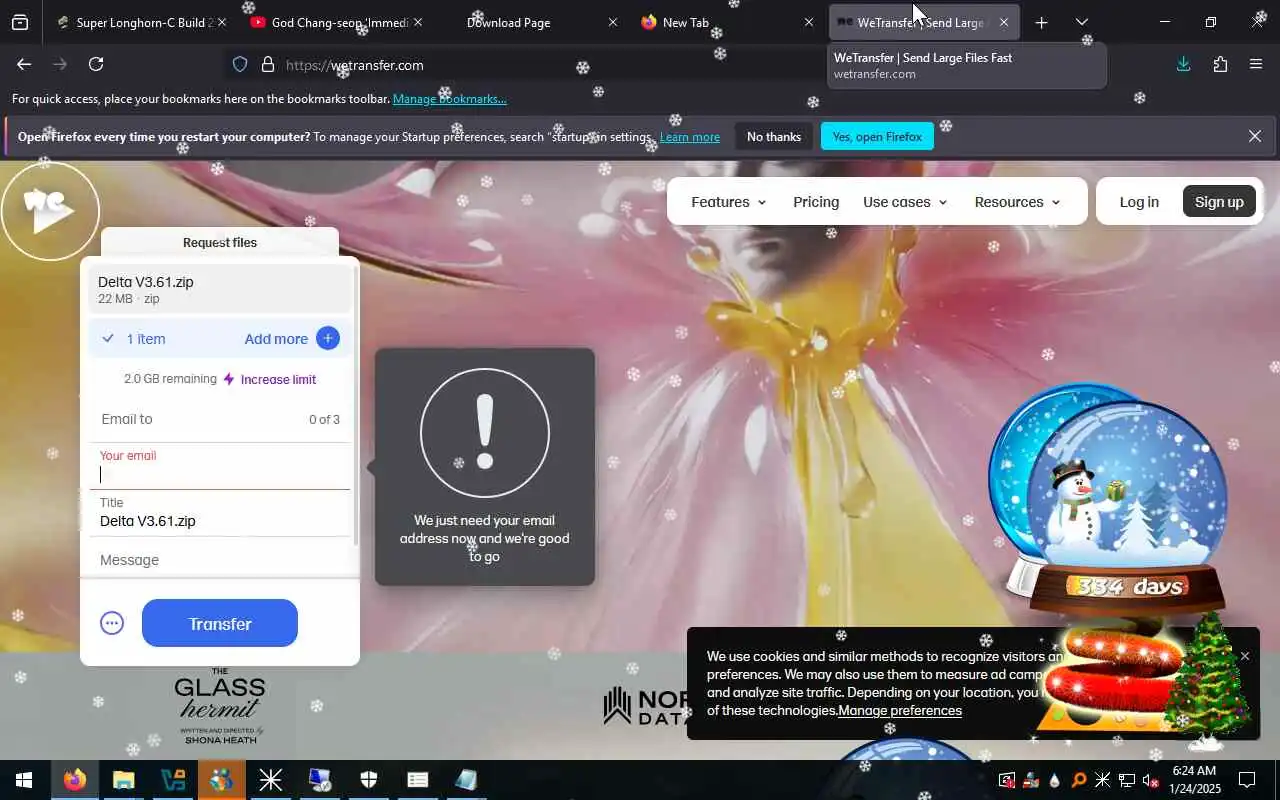Click the volume speaker tray icon
Screen dimensions: 1280x800
[1151, 781]
